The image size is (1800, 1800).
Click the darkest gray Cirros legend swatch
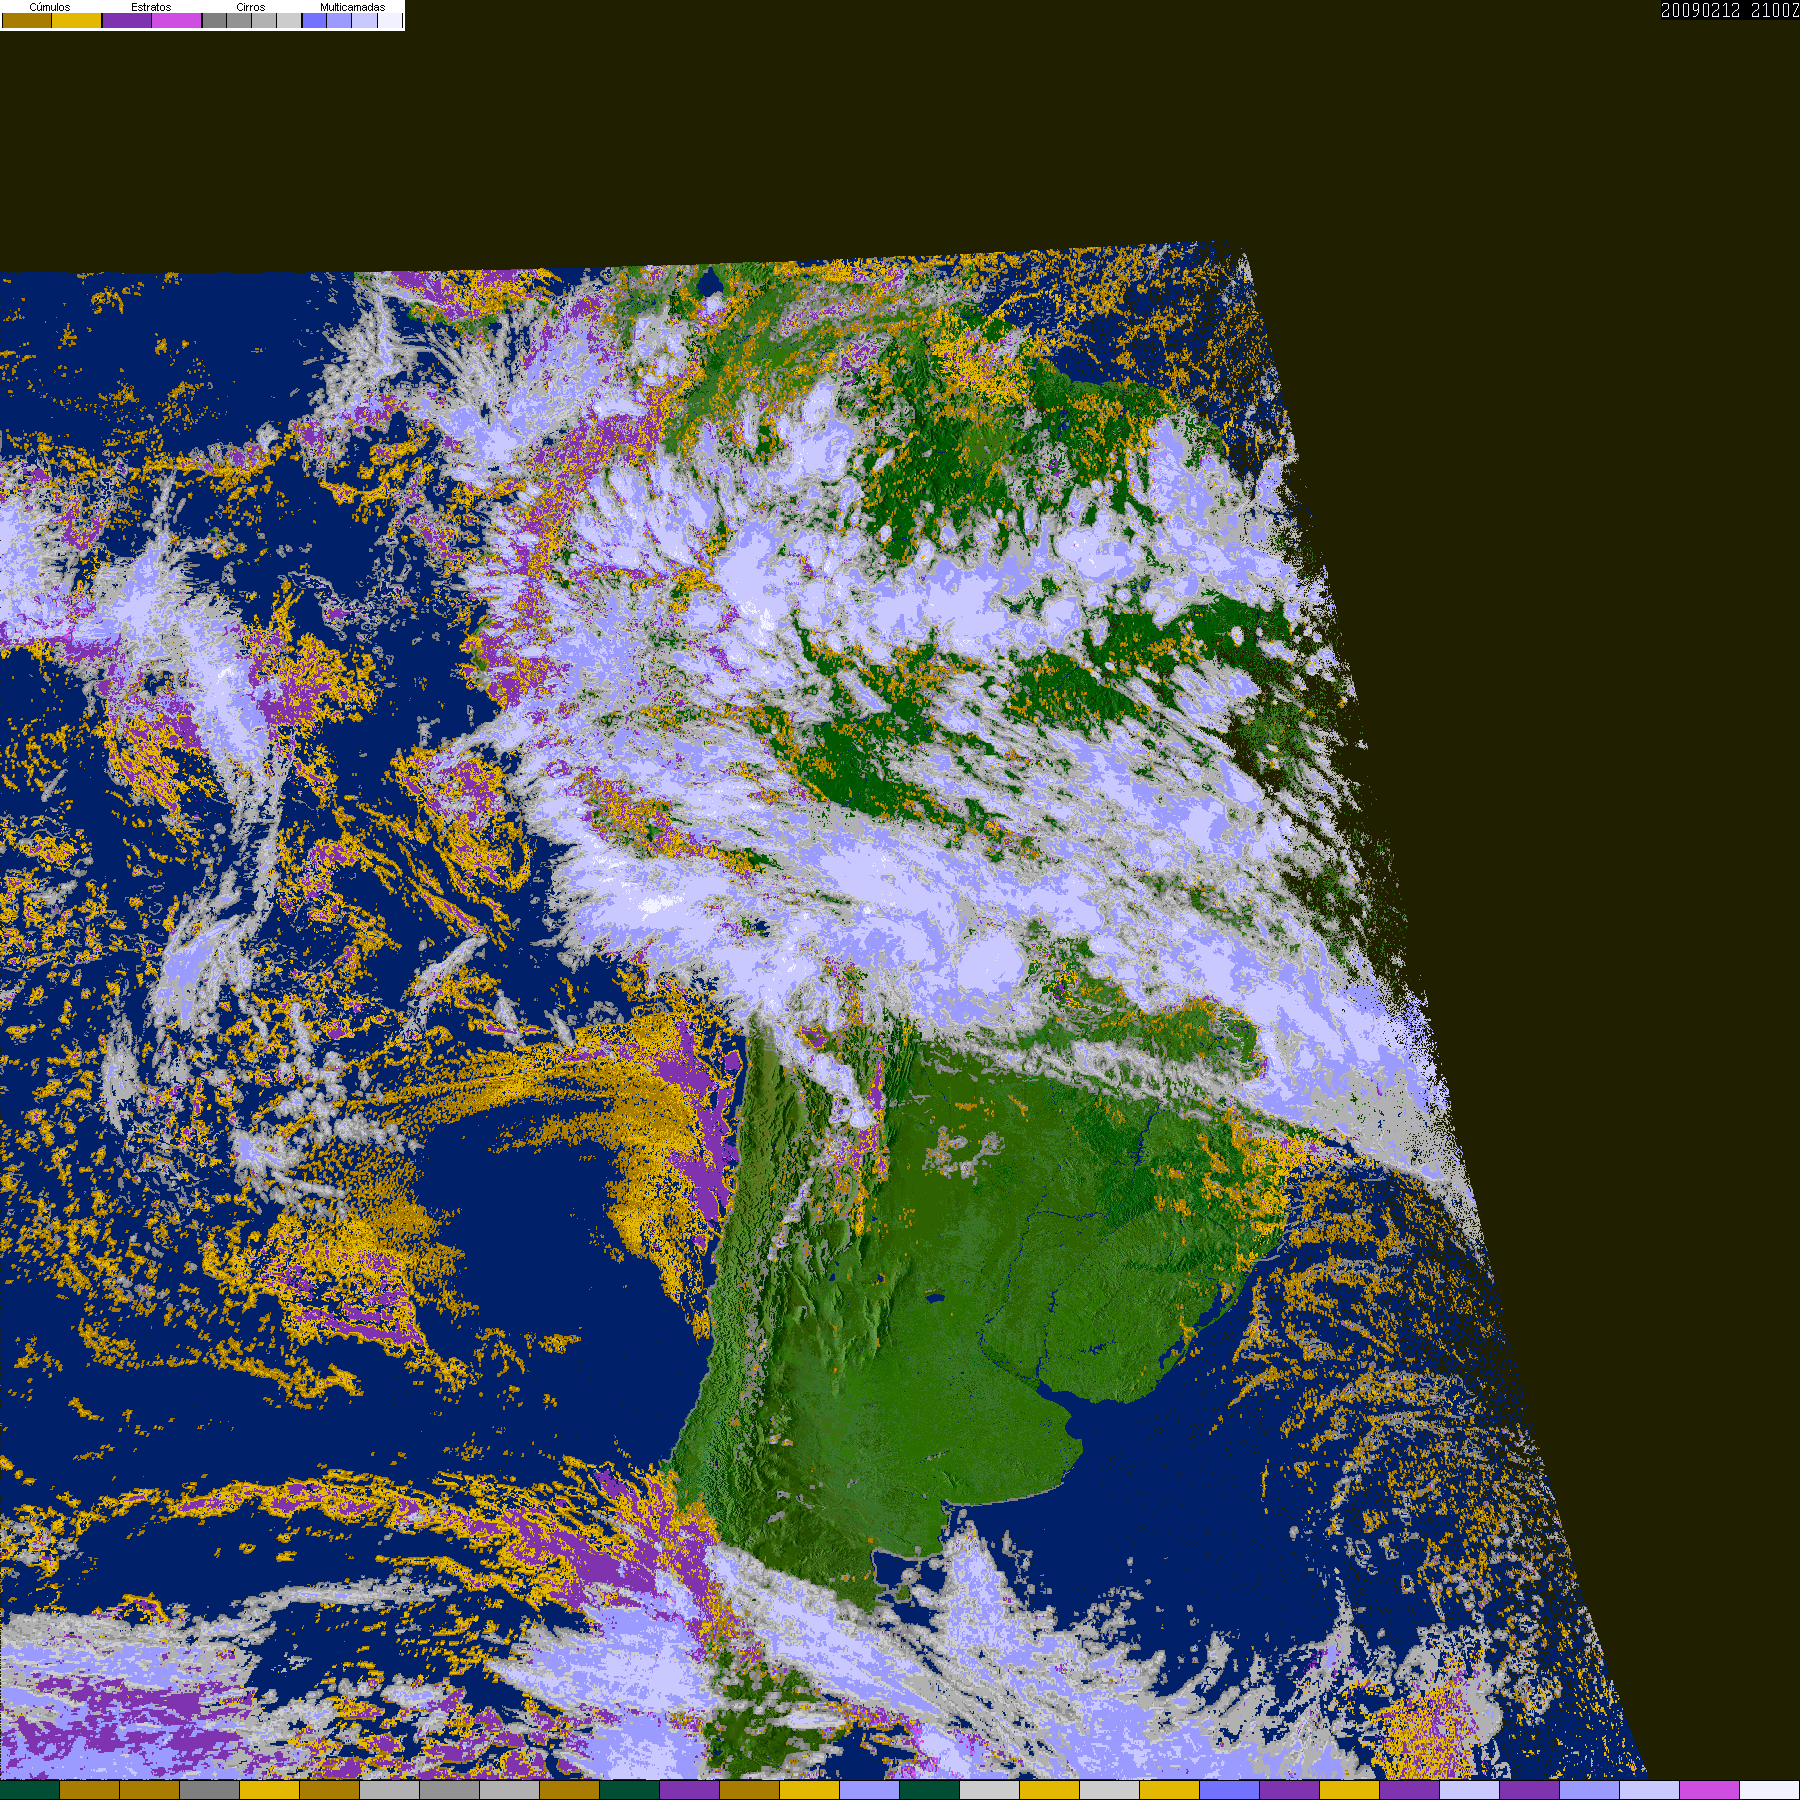pyautogui.click(x=214, y=20)
